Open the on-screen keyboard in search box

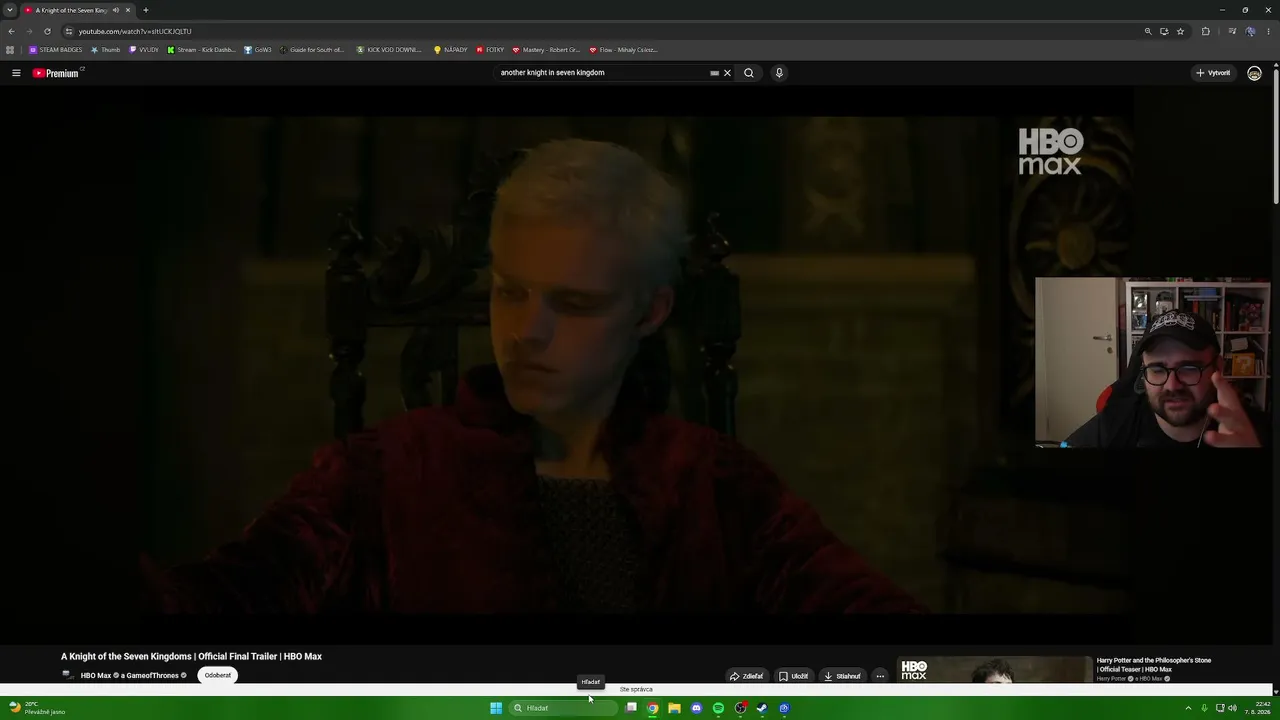coord(714,73)
